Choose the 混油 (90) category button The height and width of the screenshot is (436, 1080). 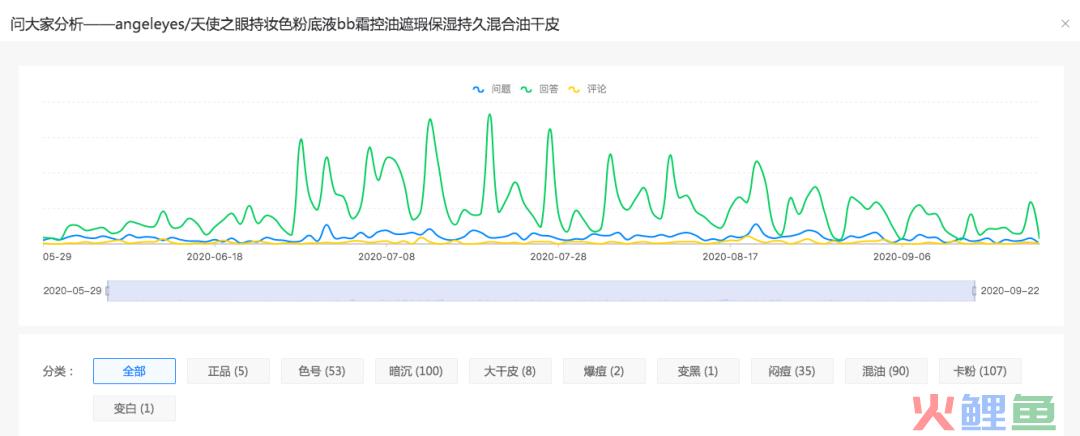pyautogui.click(x=886, y=371)
